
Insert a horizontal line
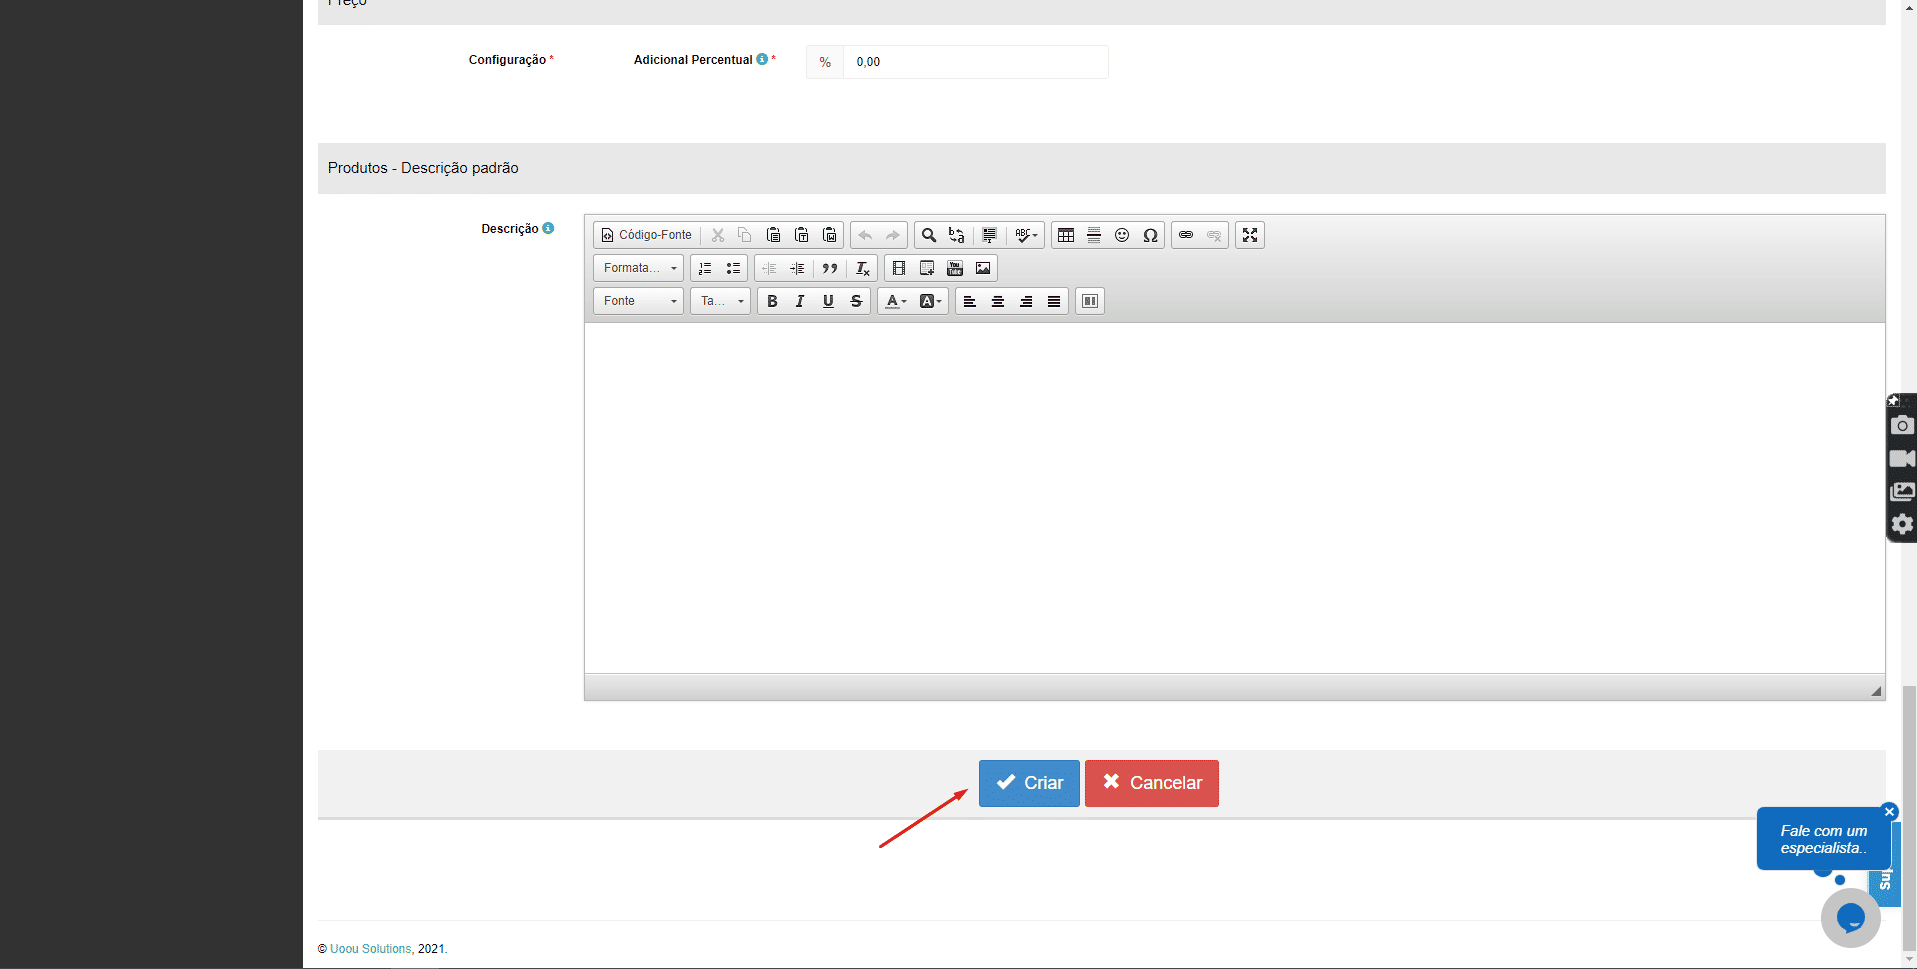(1094, 235)
